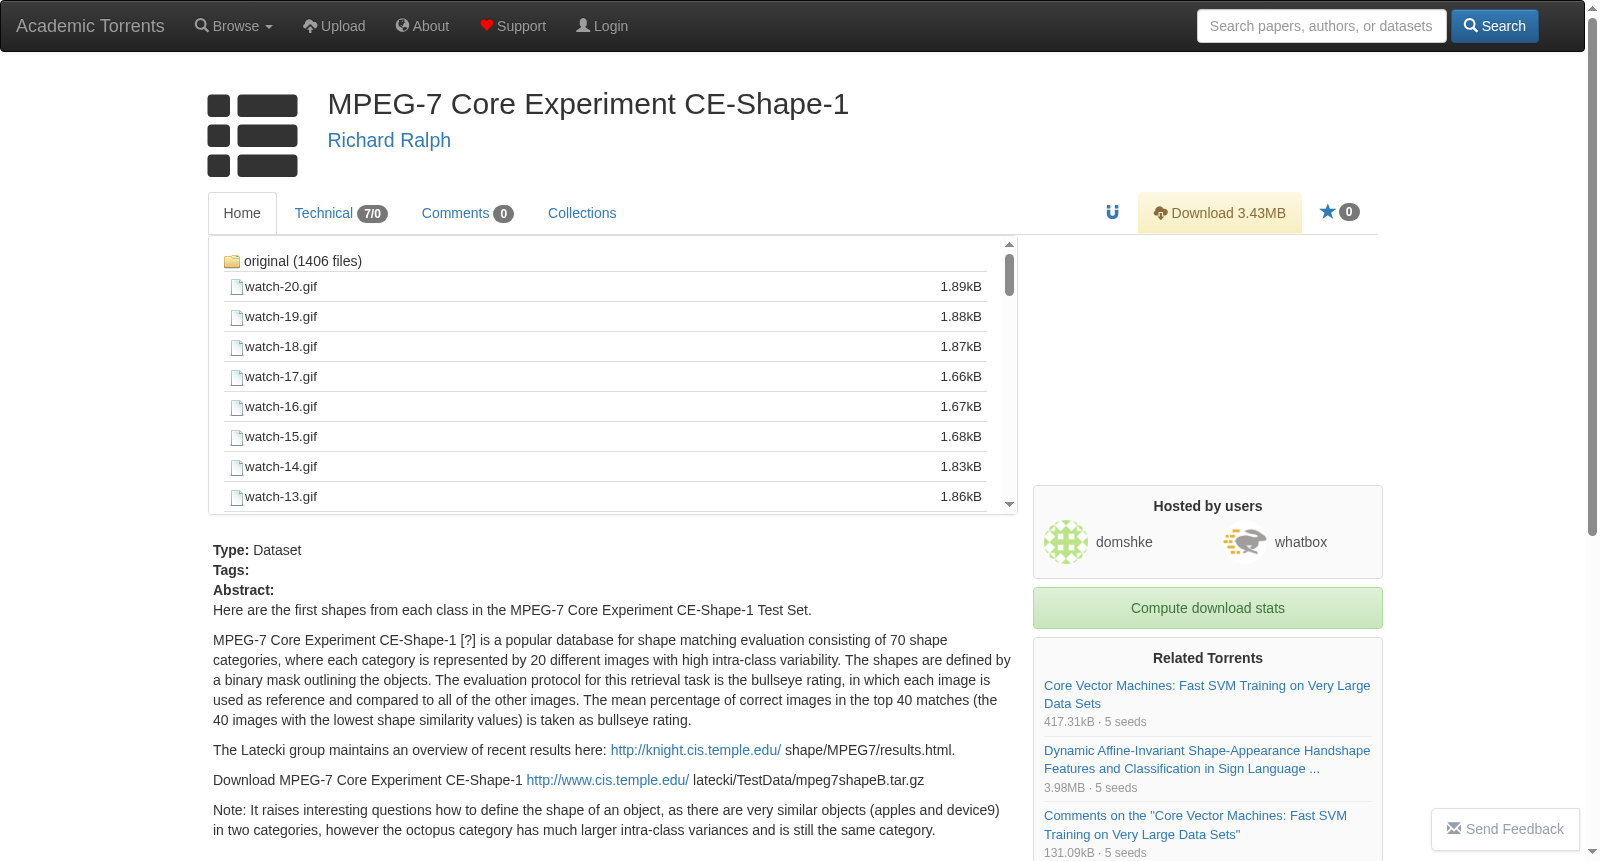Select the watch-14.gif file name
Image resolution: width=1600 pixels, height=861 pixels.
click(281, 467)
